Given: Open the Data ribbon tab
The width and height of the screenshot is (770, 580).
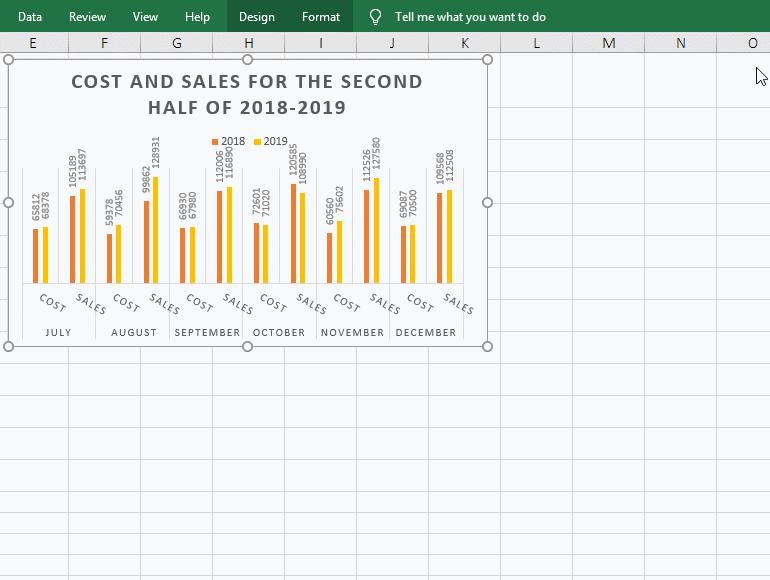Looking at the screenshot, I should [x=29, y=17].
